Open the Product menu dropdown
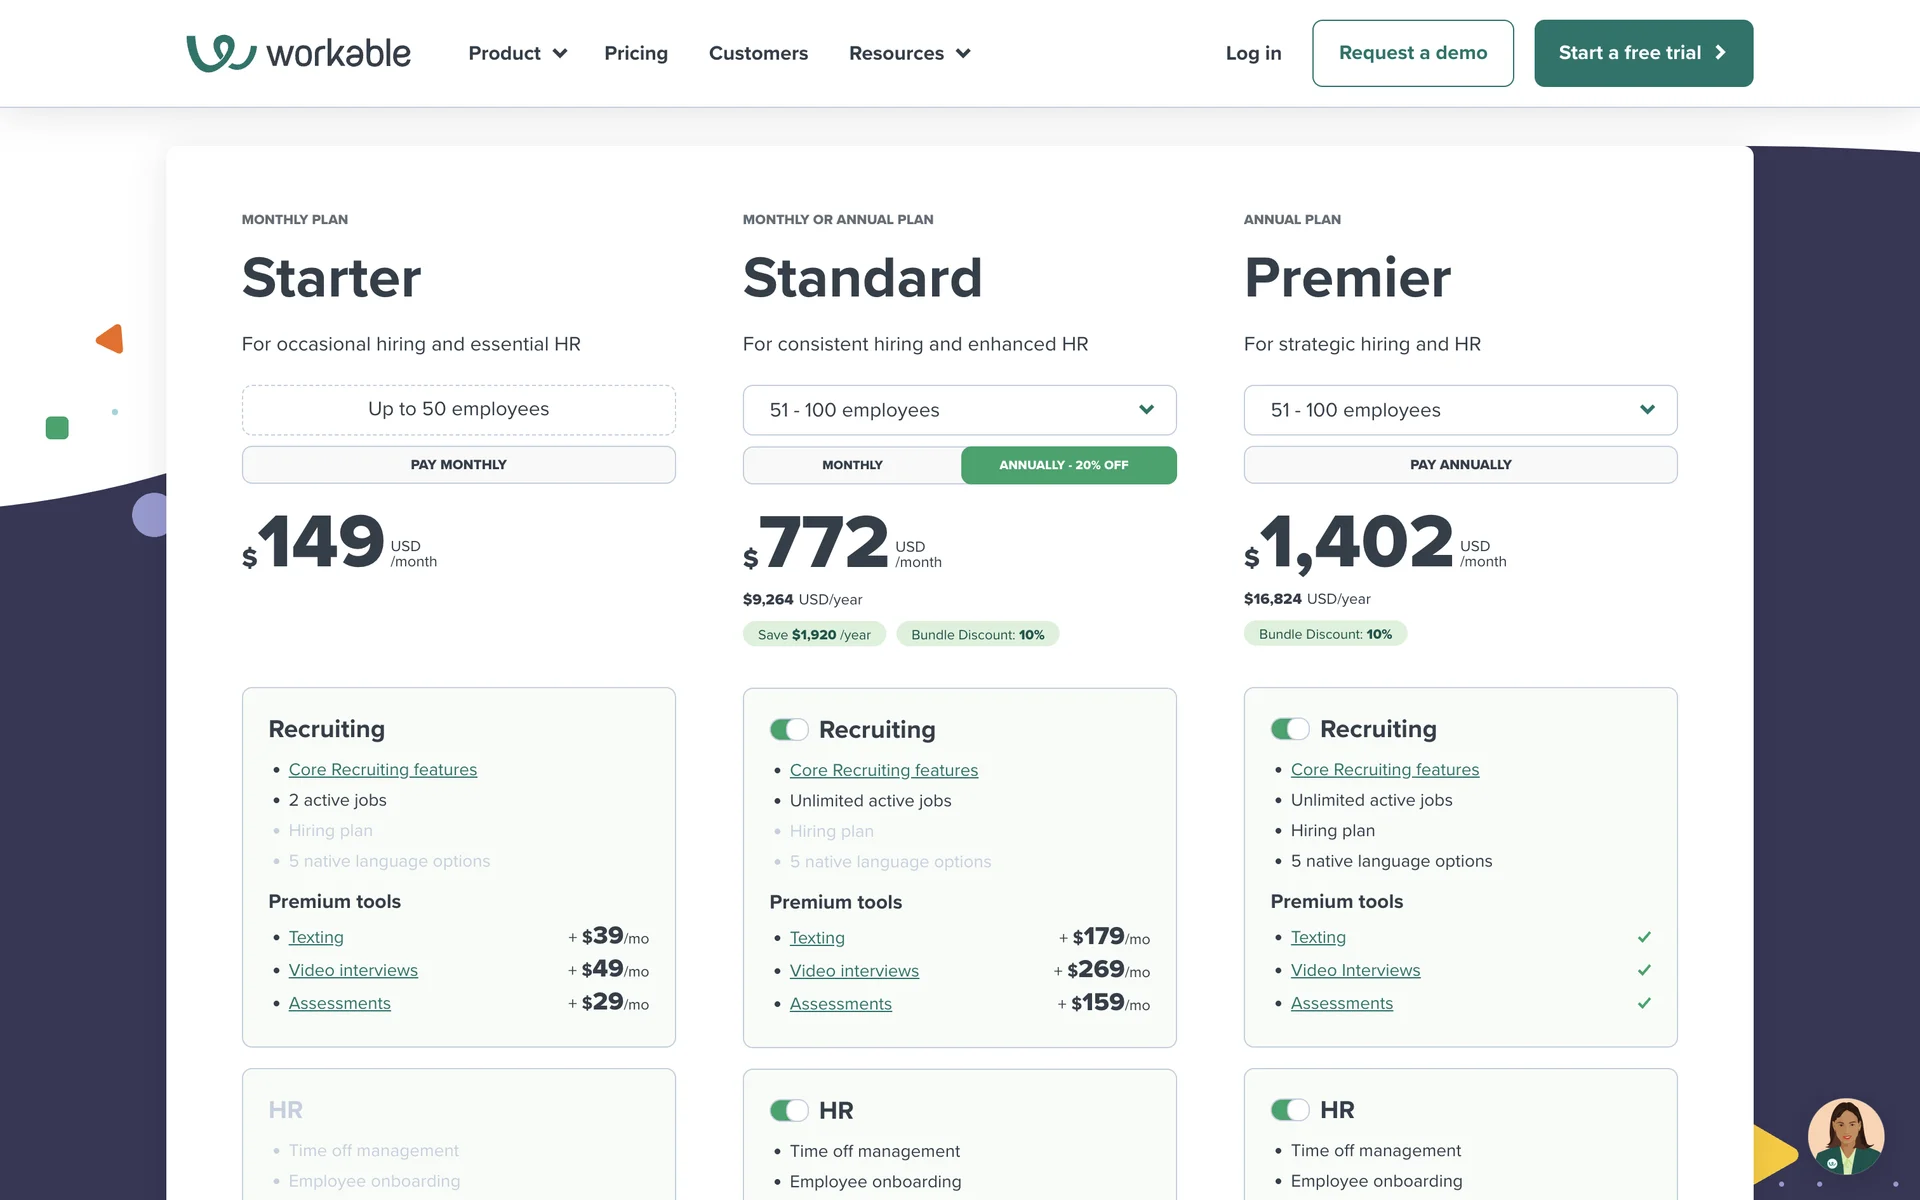The height and width of the screenshot is (1200, 1920). (517, 53)
